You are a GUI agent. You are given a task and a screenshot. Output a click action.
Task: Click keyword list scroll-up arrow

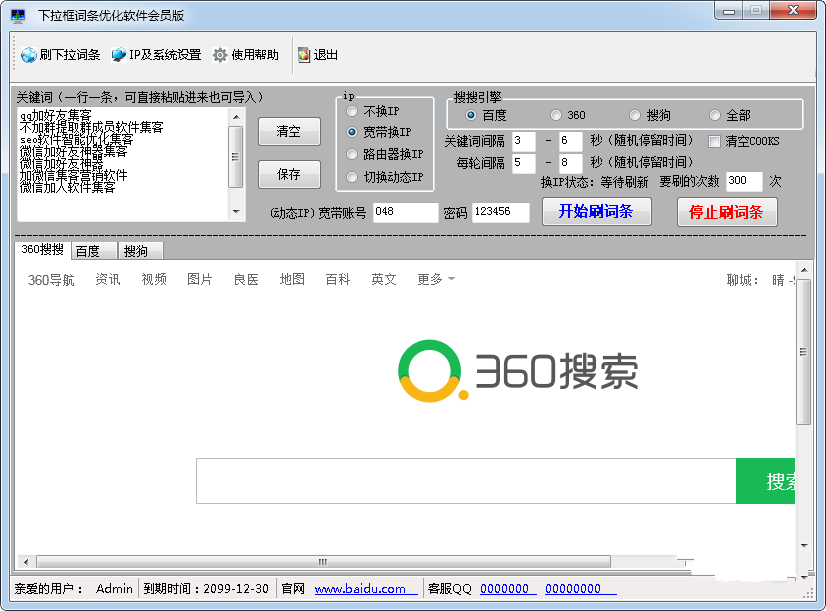click(236, 116)
